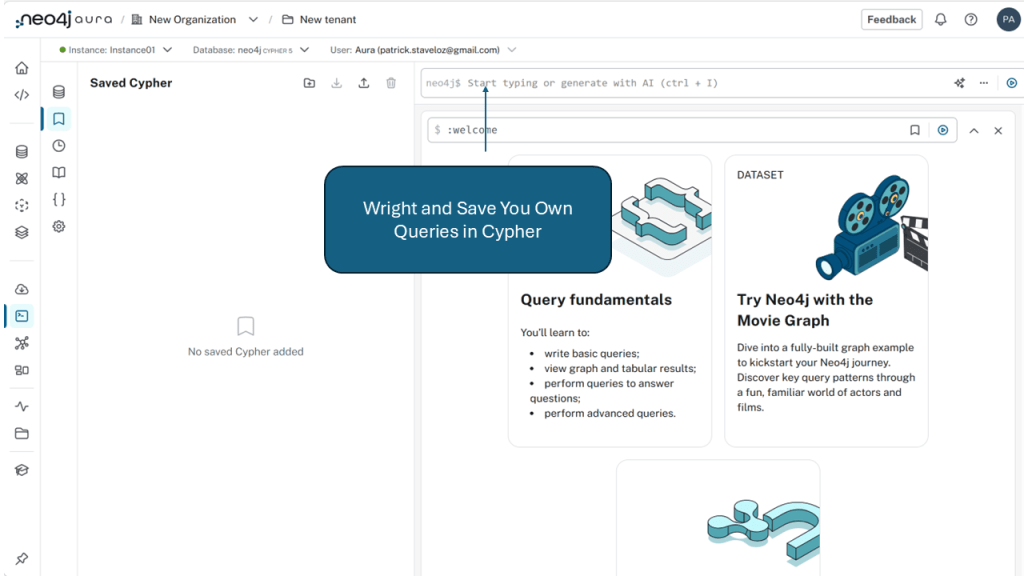This screenshot has height=576, width=1024.
Task: Re-run the :welcome command
Action: point(942,130)
